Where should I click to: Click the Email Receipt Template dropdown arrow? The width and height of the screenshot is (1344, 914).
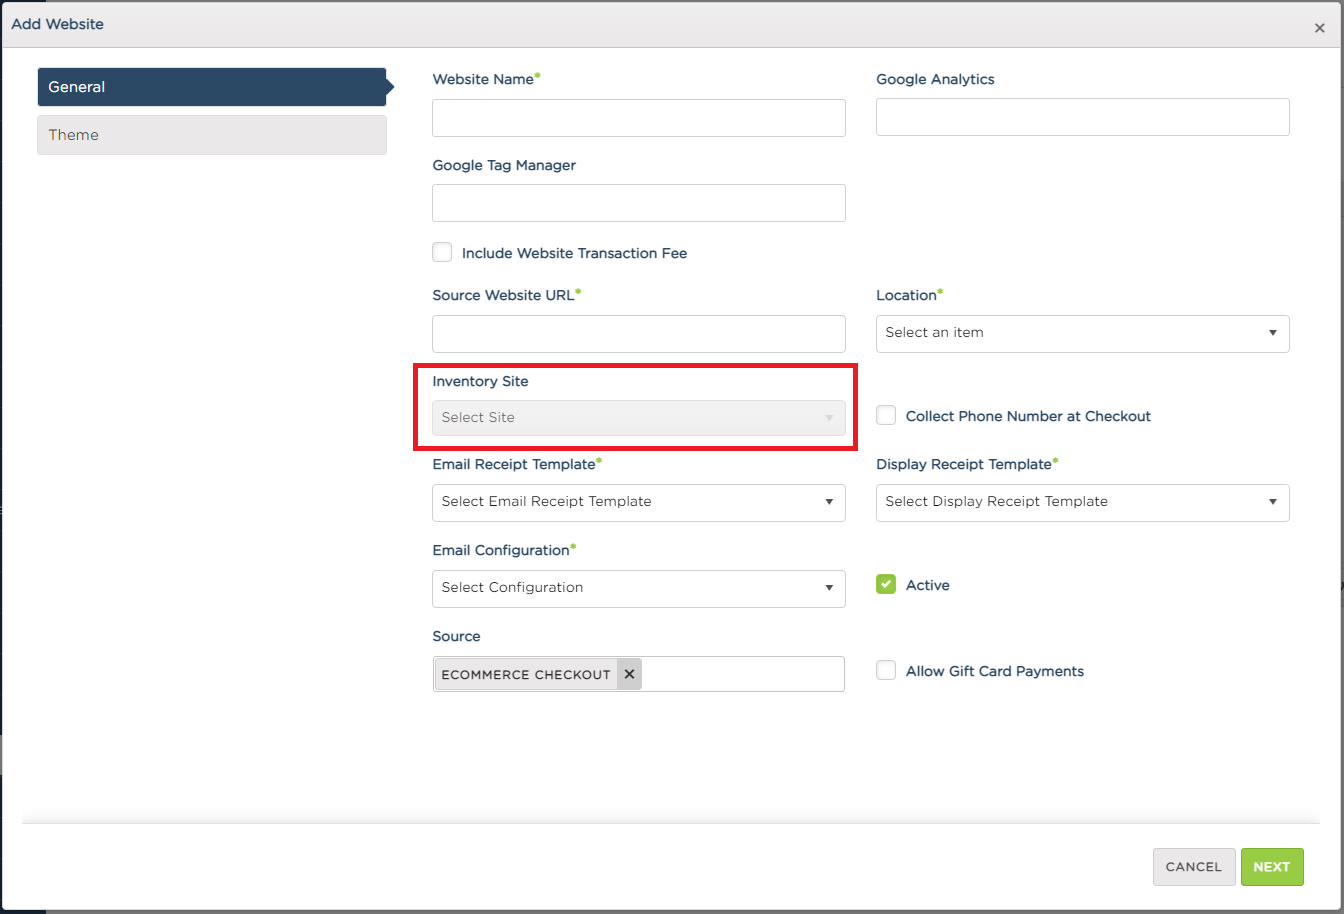click(829, 502)
